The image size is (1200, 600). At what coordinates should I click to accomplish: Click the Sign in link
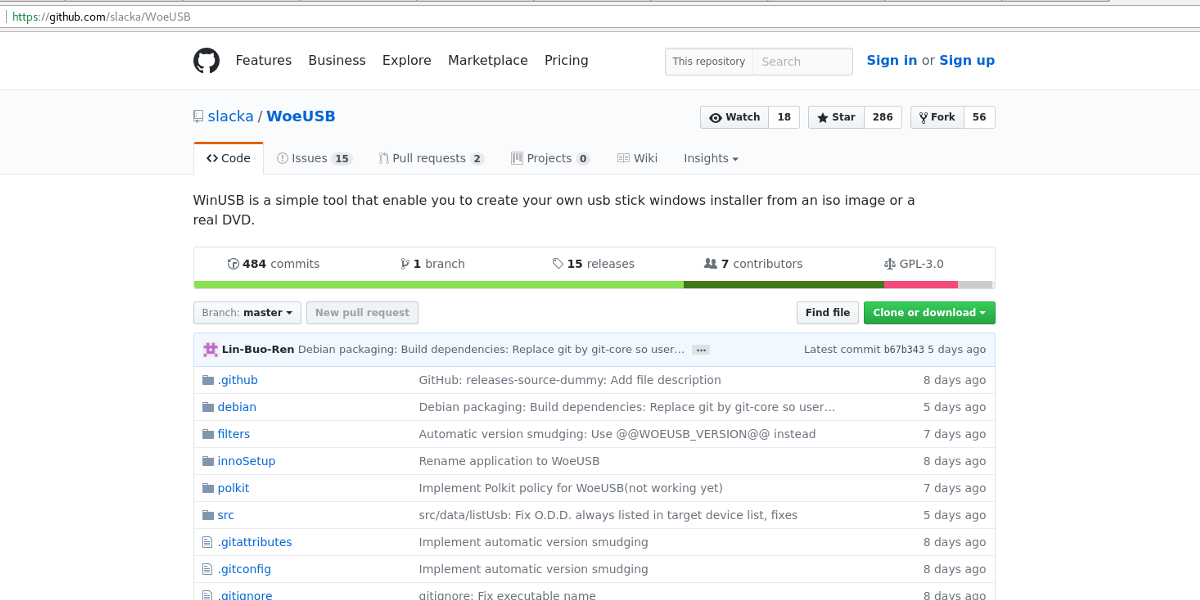pyautogui.click(x=892, y=61)
